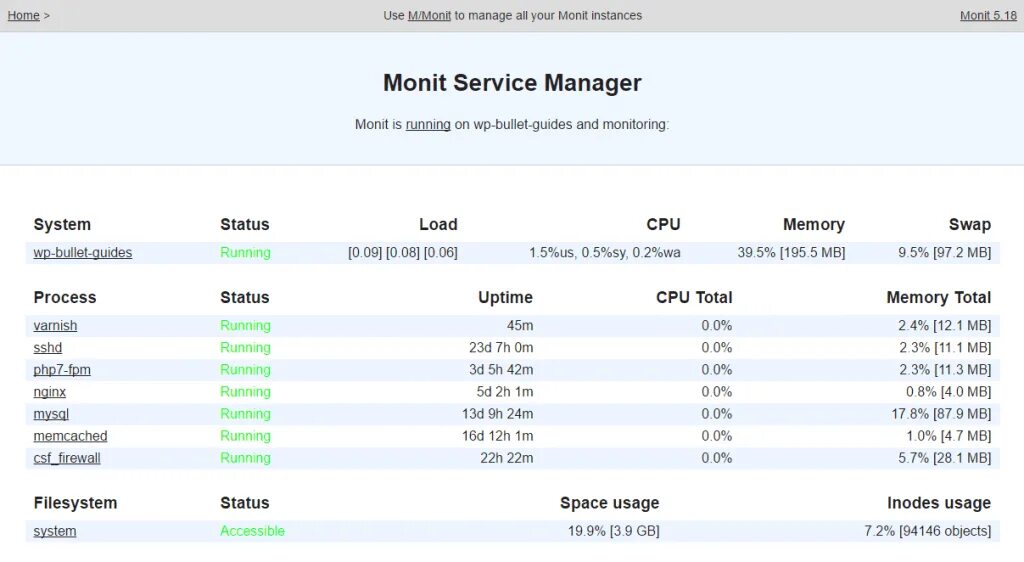Screen dimensions: 1024x562
Task: Click the Accessible filesystem status
Action: [252, 531]
